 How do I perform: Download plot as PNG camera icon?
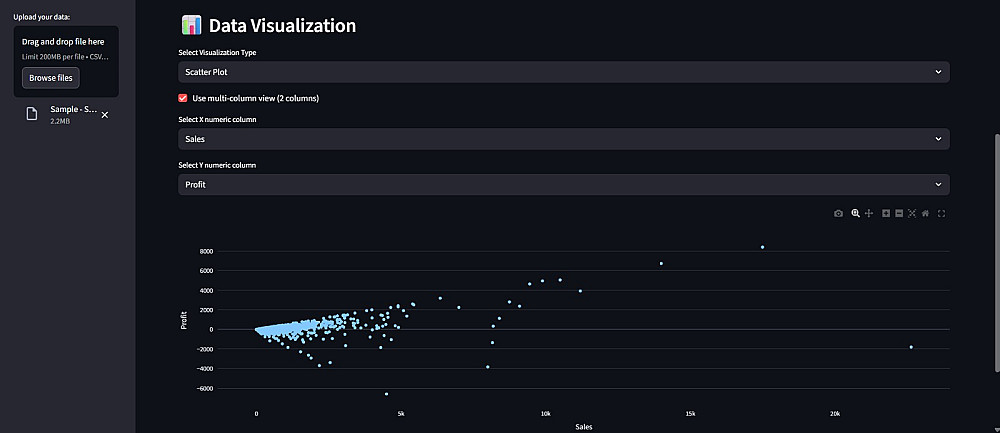tap(839, 213)
